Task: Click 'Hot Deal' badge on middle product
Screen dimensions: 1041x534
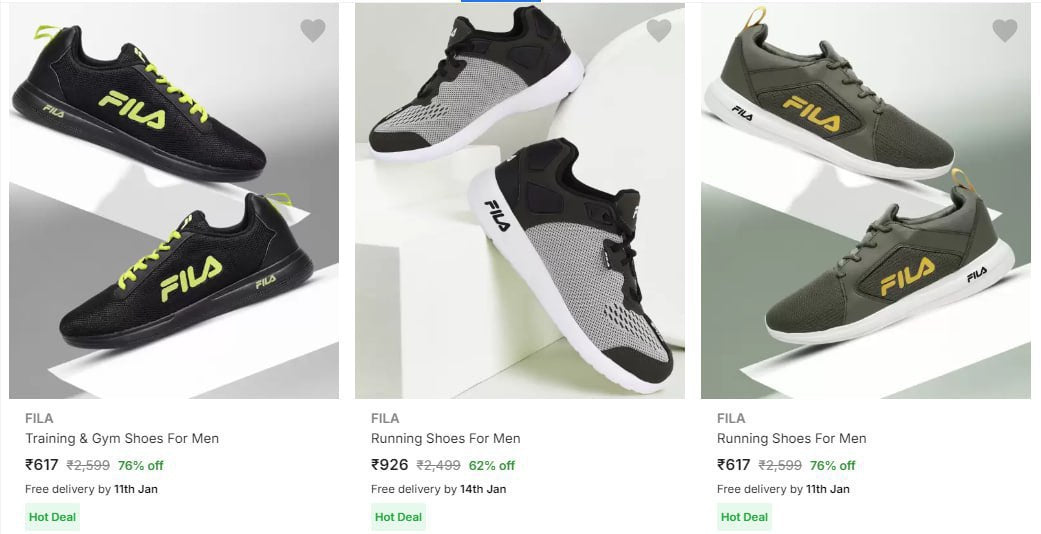Action: 398,517
